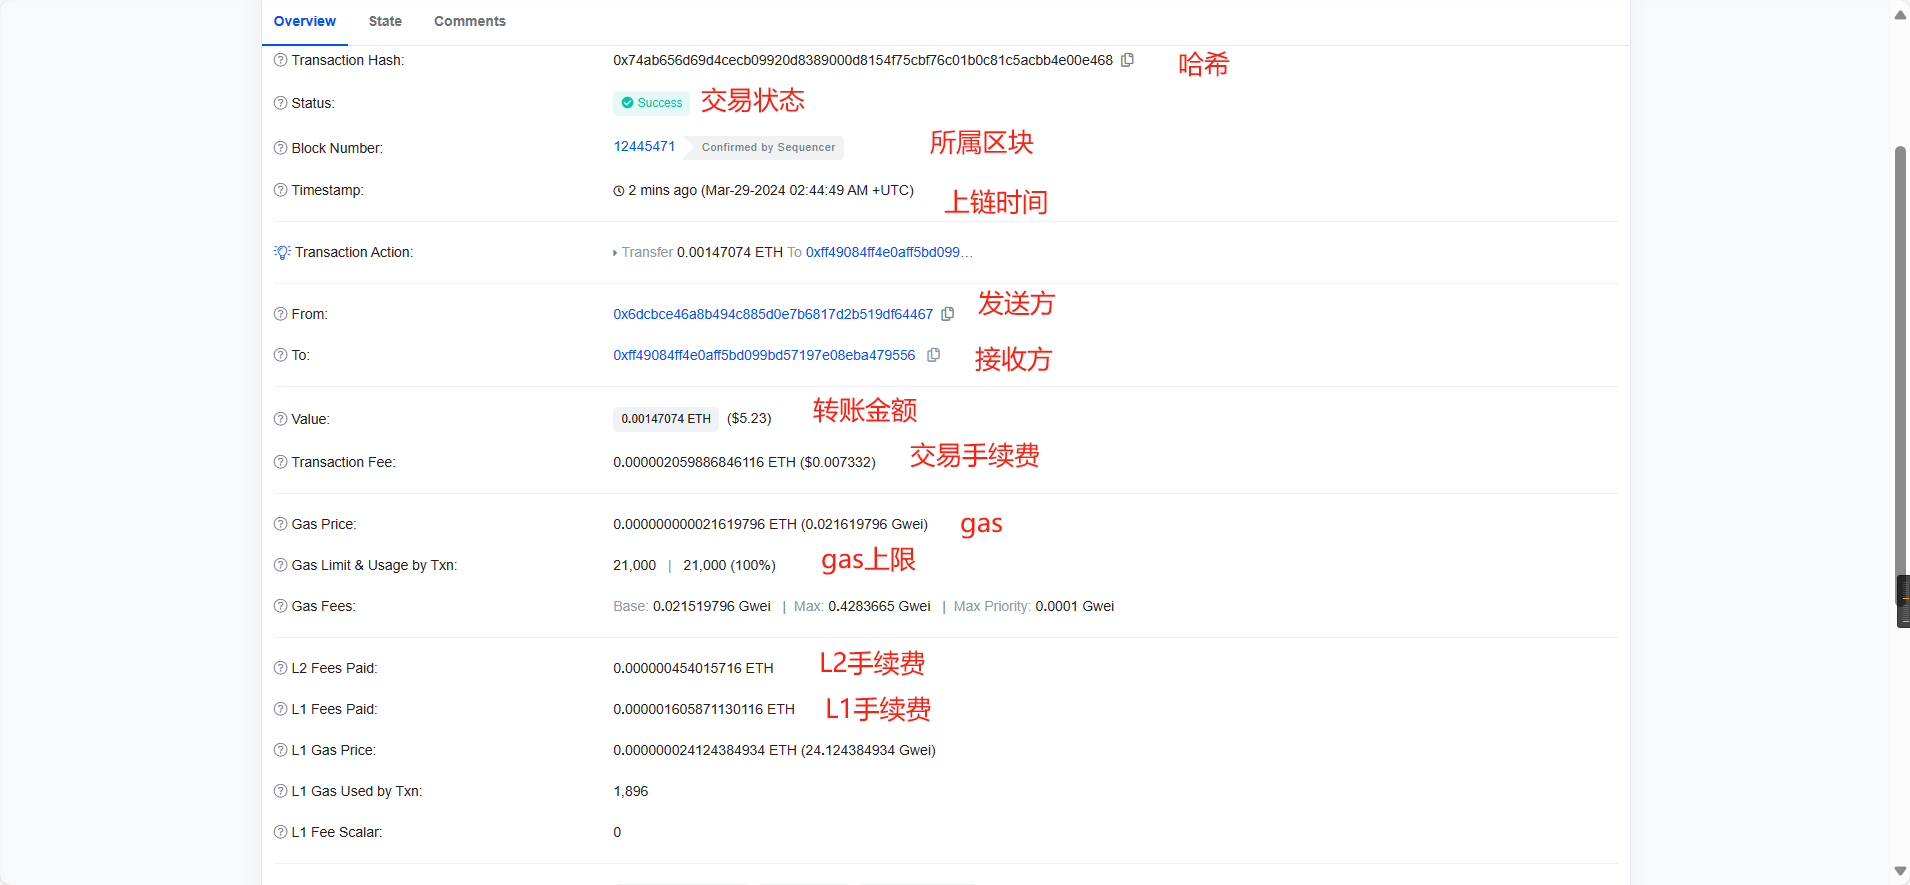Select the transaction hash text
Viewport: 1910px width, 885px height.
863,60
